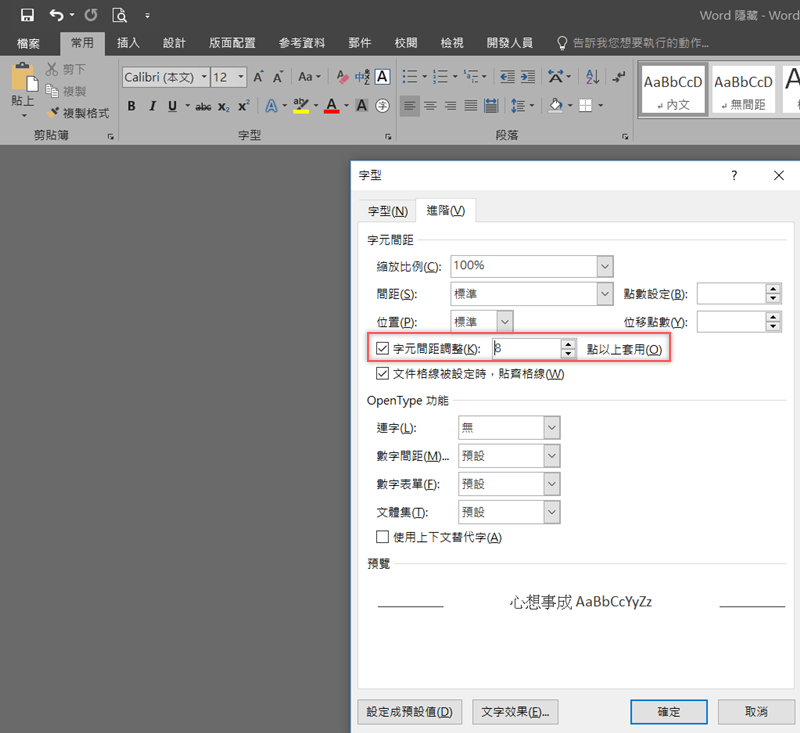Click the Format Painter (複製格式) icon
The image size is (800, 733).
pyautogui.click(x=54, y=113)
